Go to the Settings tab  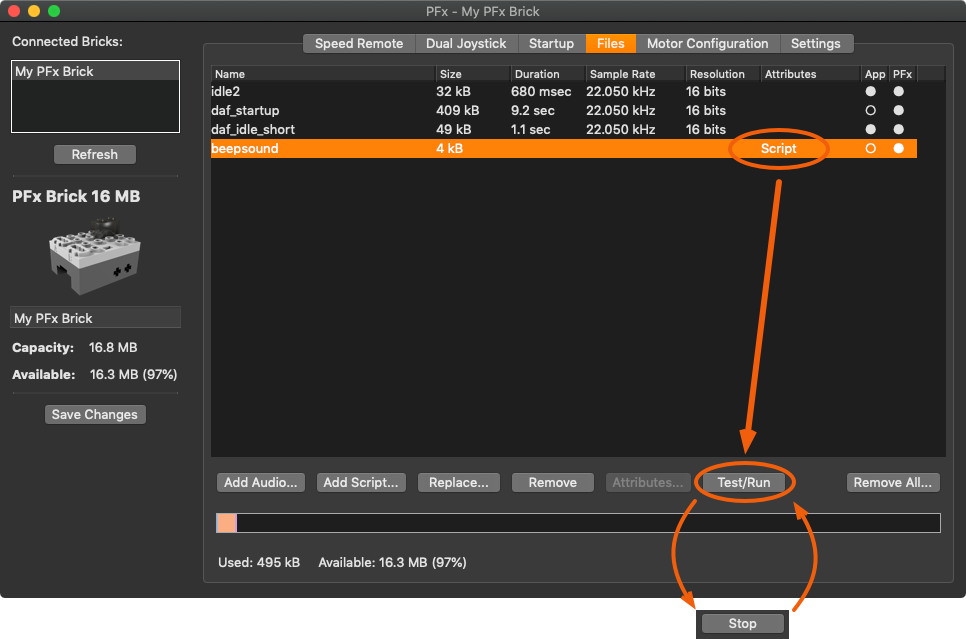tap(816, 44)
